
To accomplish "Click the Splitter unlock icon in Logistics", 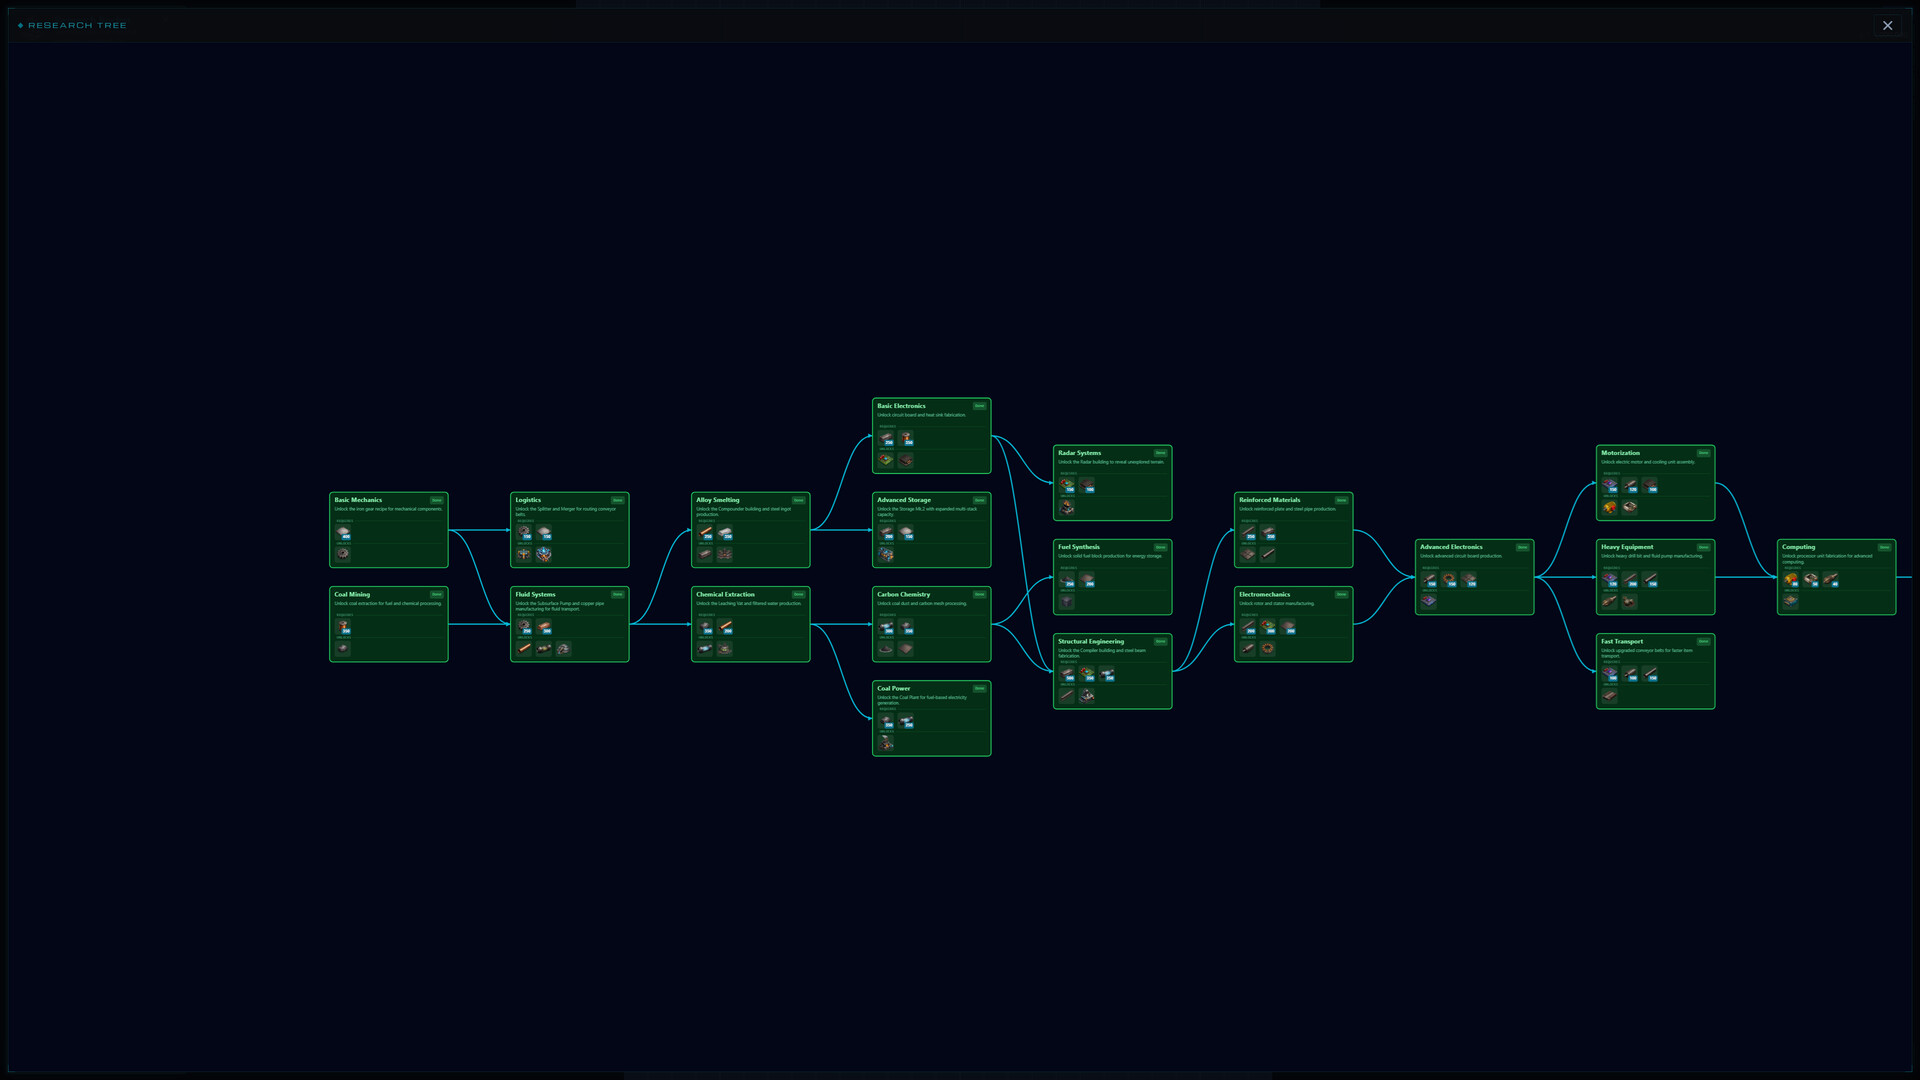I will pos(524,555).
